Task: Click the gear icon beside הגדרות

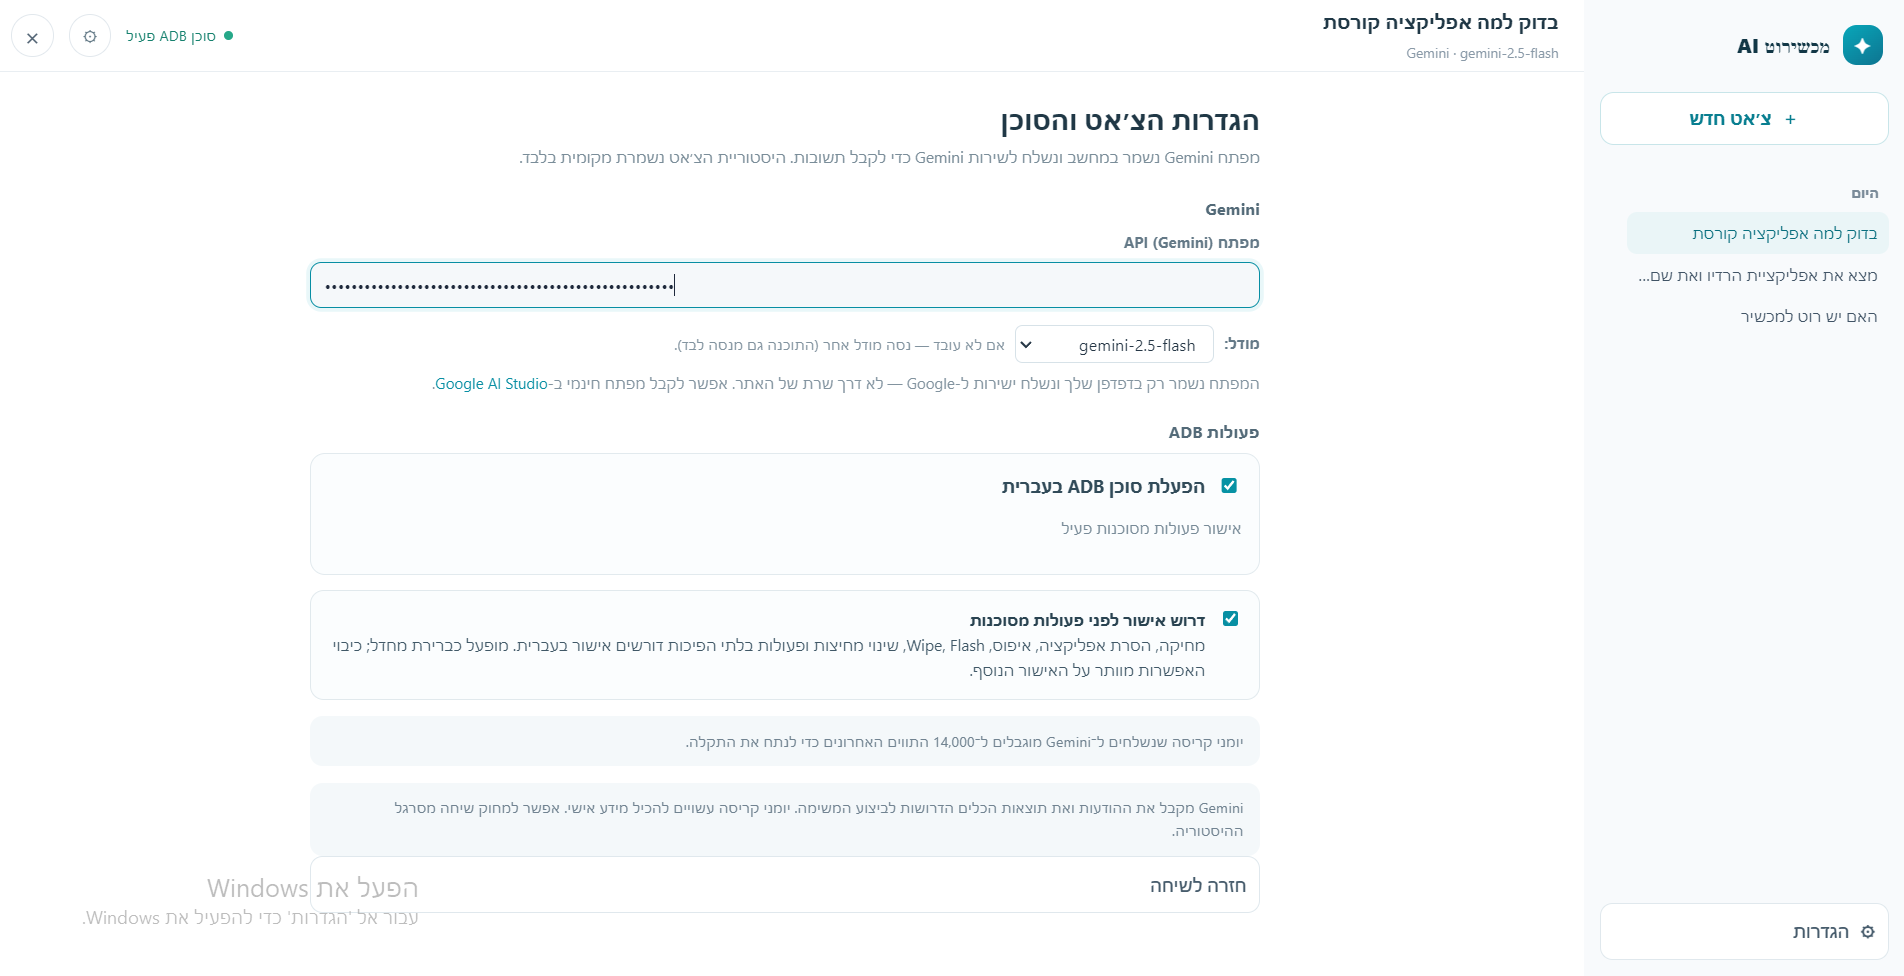Action: coord(1867,932)
